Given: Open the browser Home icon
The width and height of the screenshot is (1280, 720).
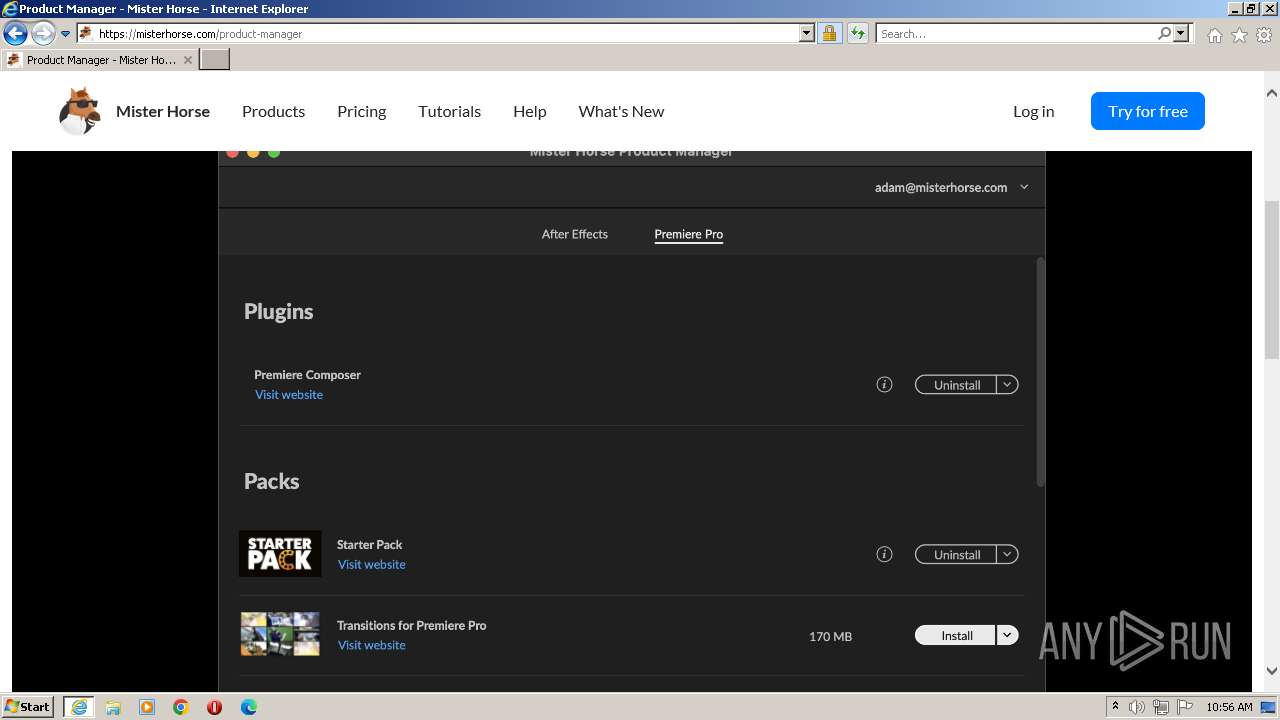Looking at the screenshot, I should tap(1214, 34).
